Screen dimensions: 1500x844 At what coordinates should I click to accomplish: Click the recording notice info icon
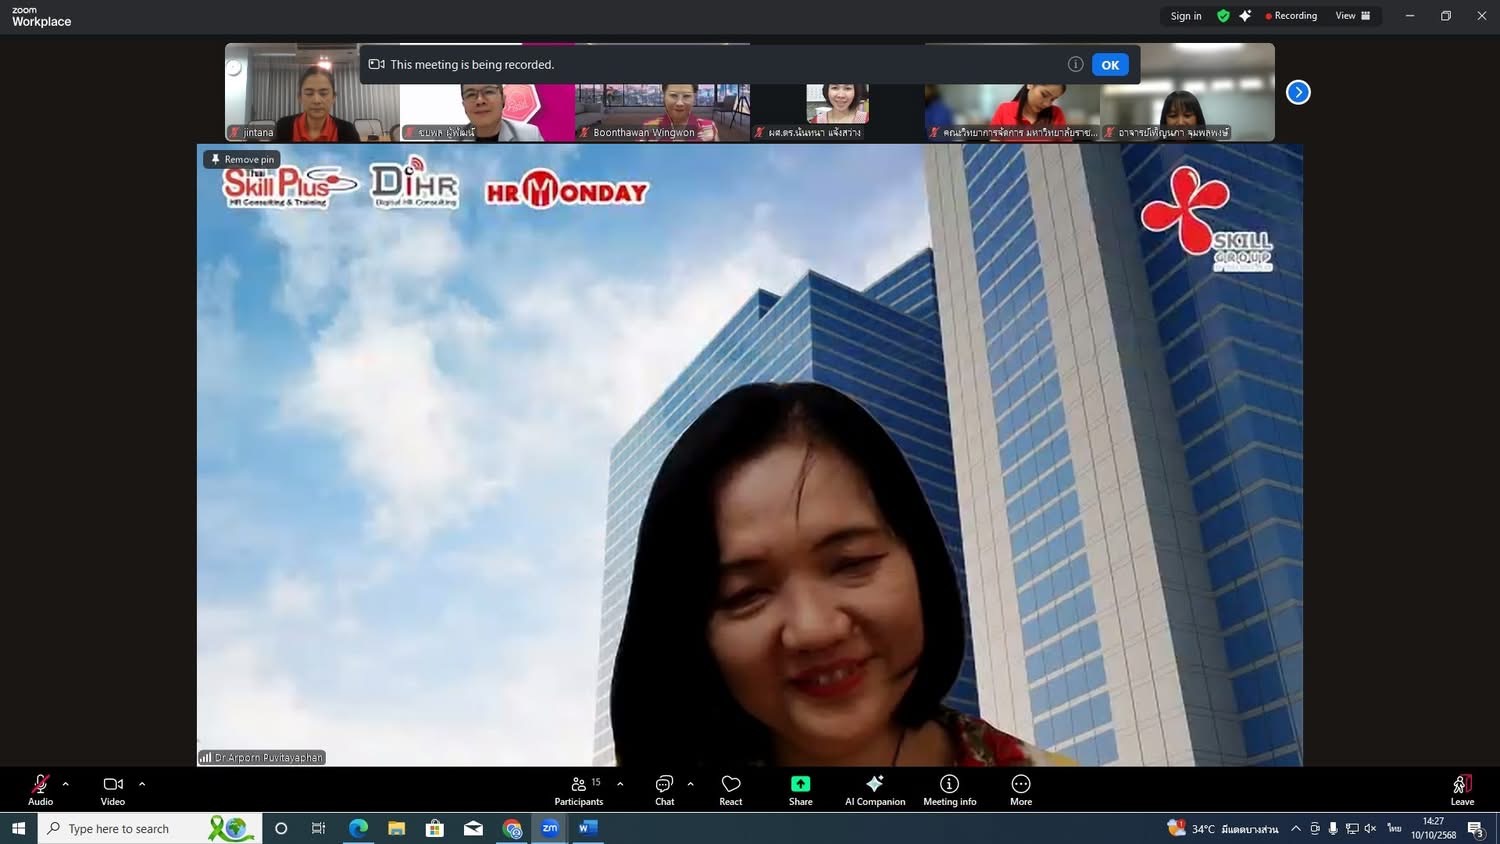[1075, 64]
